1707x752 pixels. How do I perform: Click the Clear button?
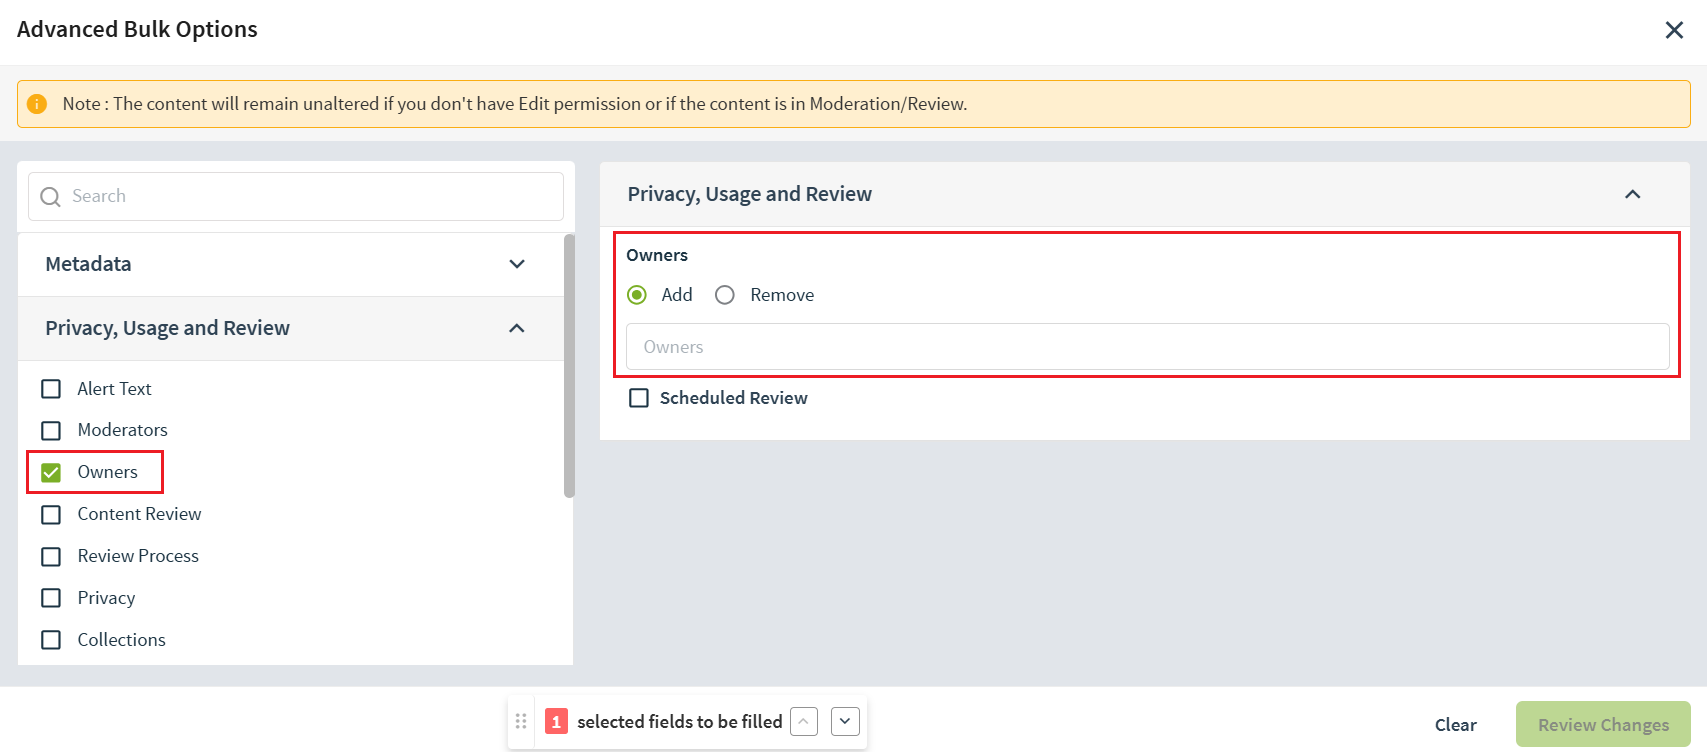[1455, 725]
